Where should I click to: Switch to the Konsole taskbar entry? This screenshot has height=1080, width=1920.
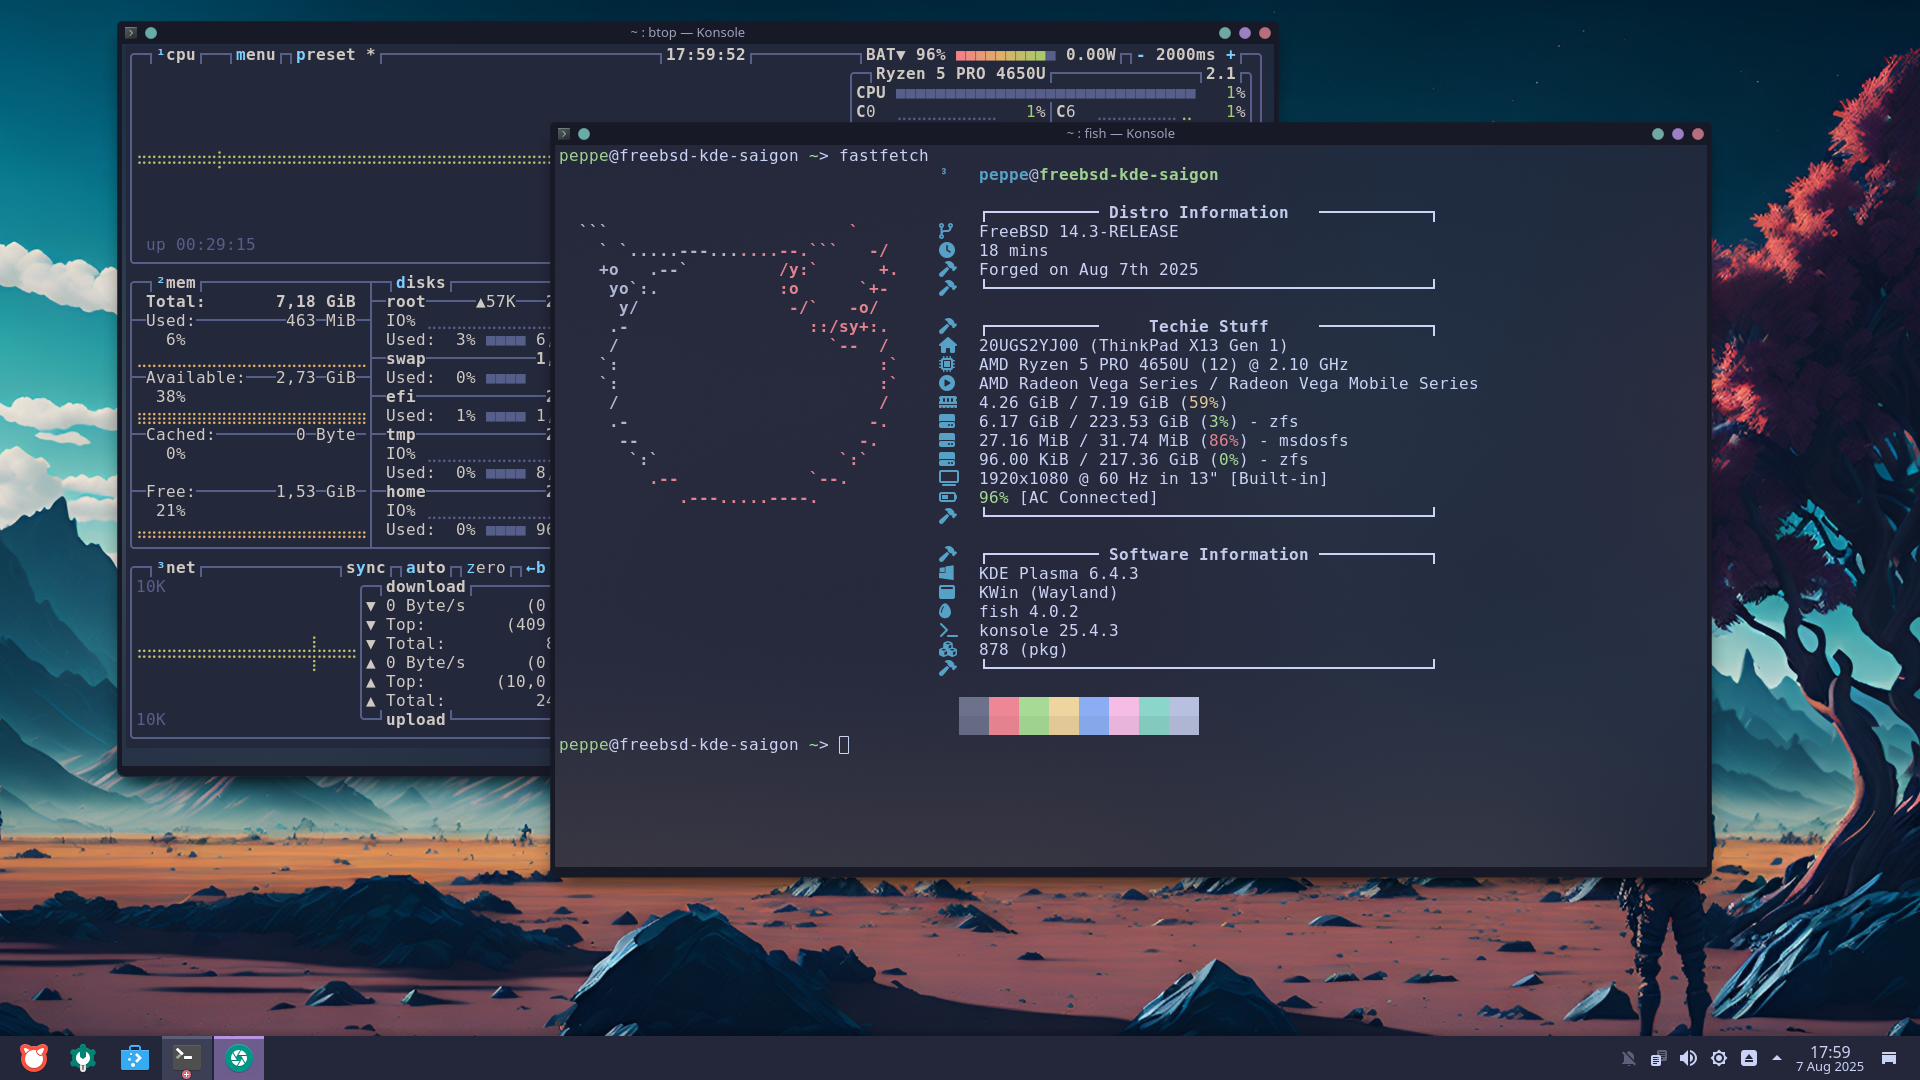186,1058
